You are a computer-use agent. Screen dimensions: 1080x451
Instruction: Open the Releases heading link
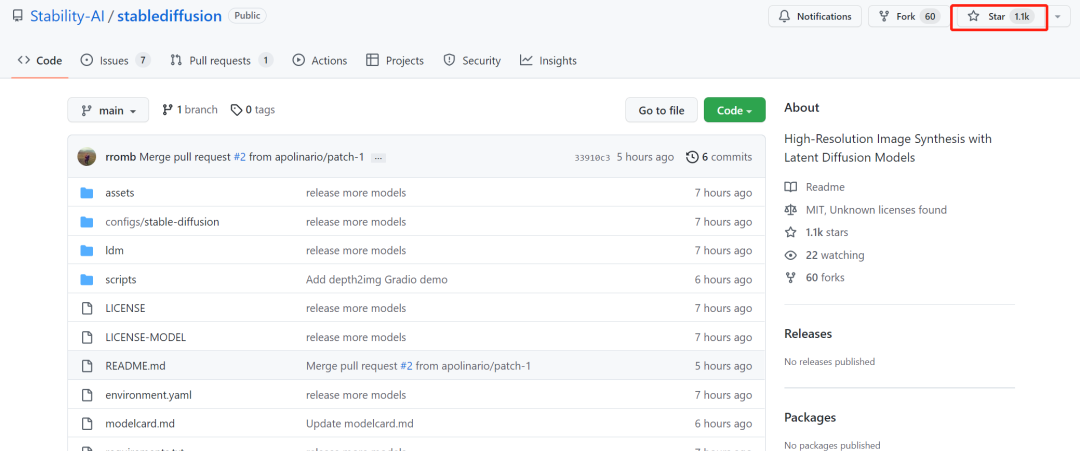pos(808,333)
